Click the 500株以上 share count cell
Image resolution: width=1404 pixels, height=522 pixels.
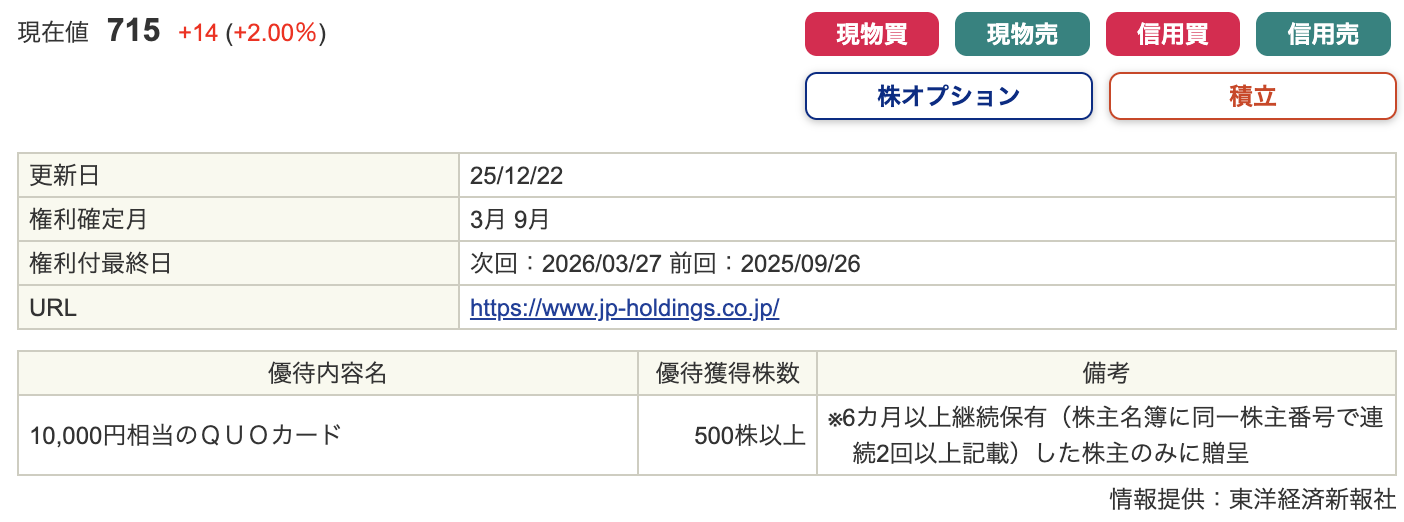pyautogui.click(x=750, y=435)
